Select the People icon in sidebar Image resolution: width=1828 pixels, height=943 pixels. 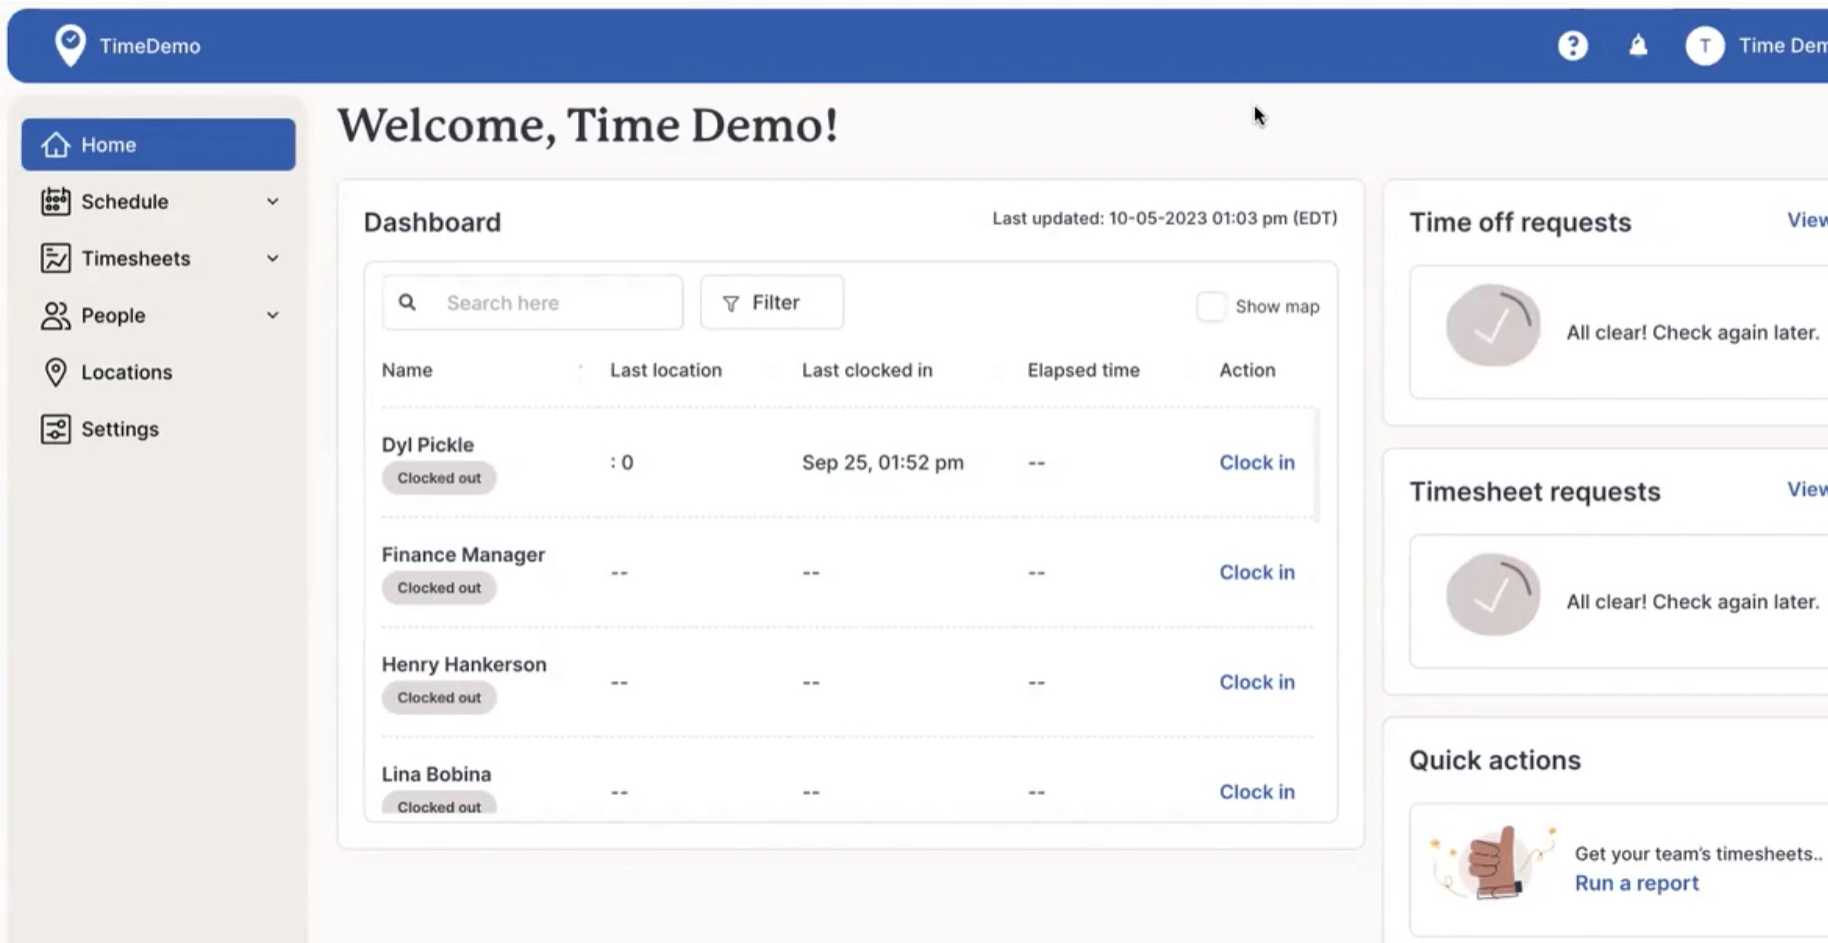pyautogui.click(x=55, y=315)
